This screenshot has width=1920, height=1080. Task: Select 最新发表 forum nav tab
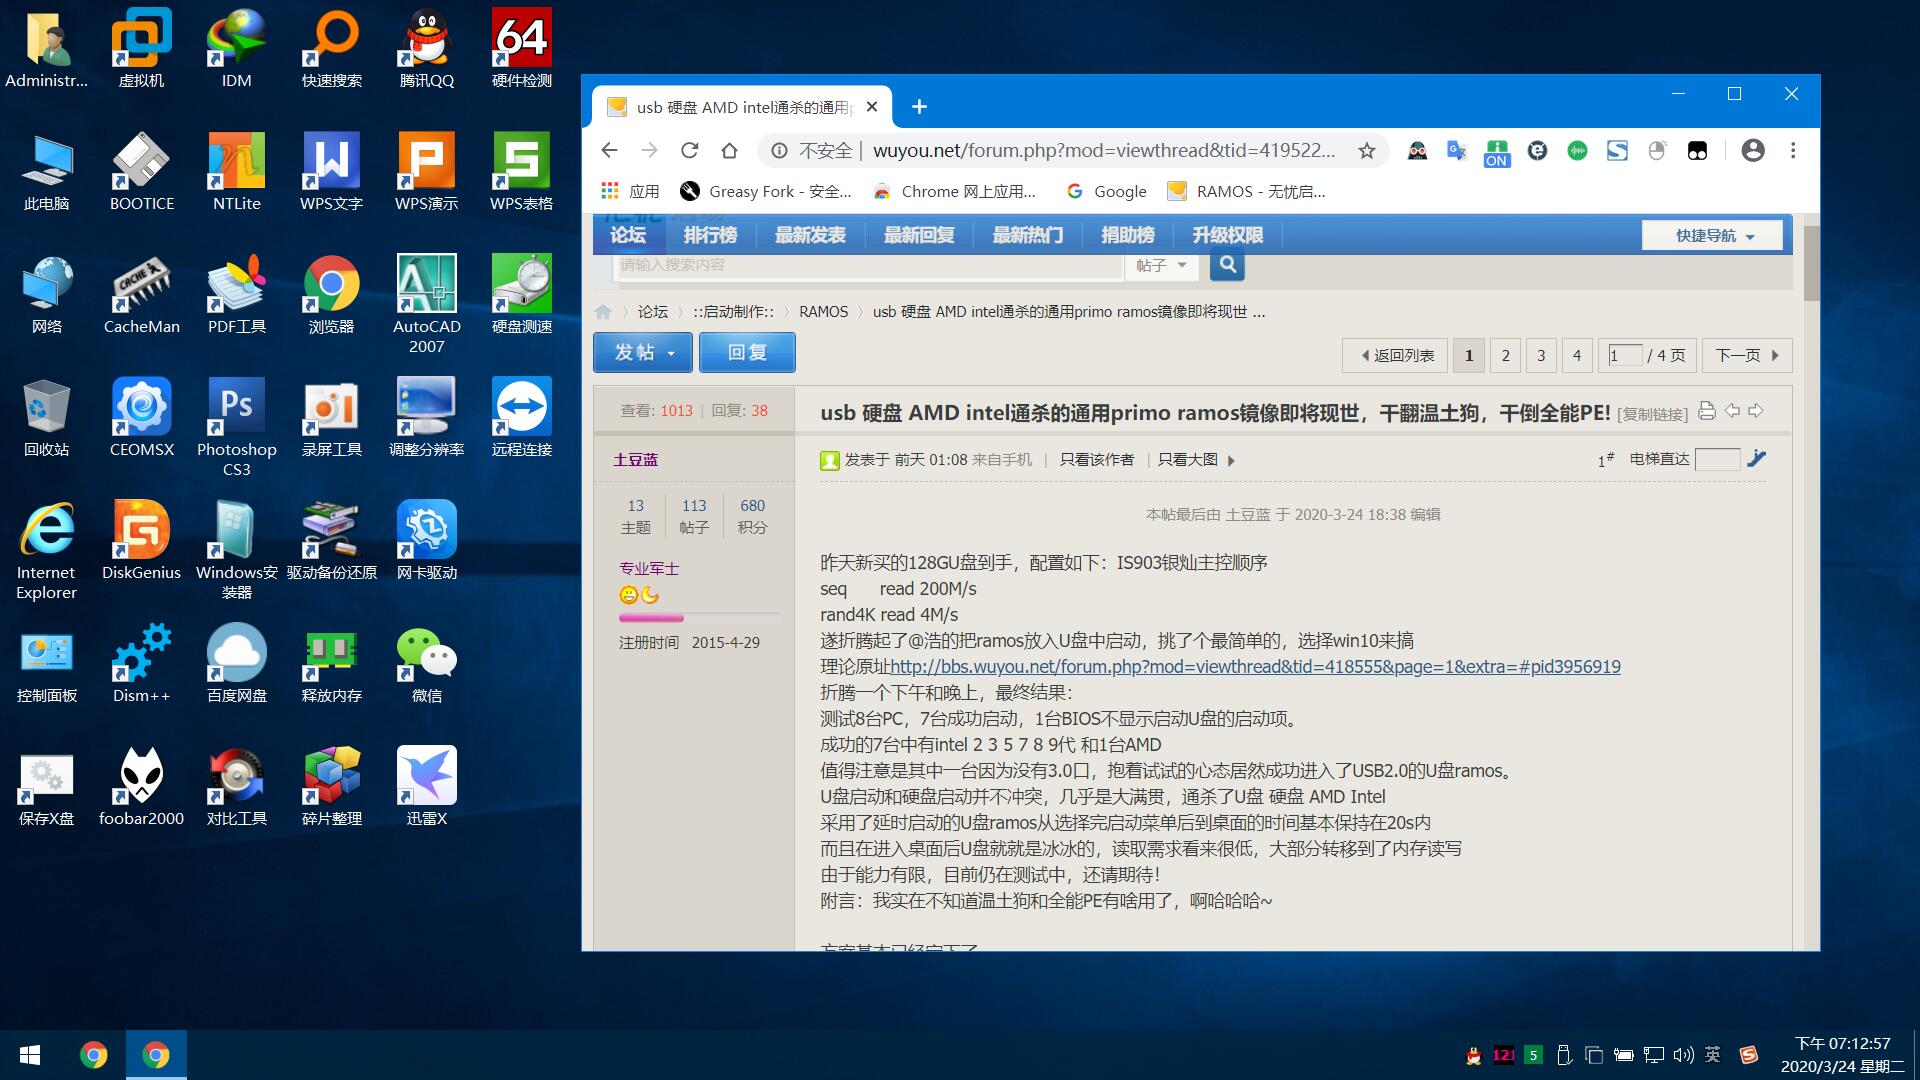click(x=810, y=235)
